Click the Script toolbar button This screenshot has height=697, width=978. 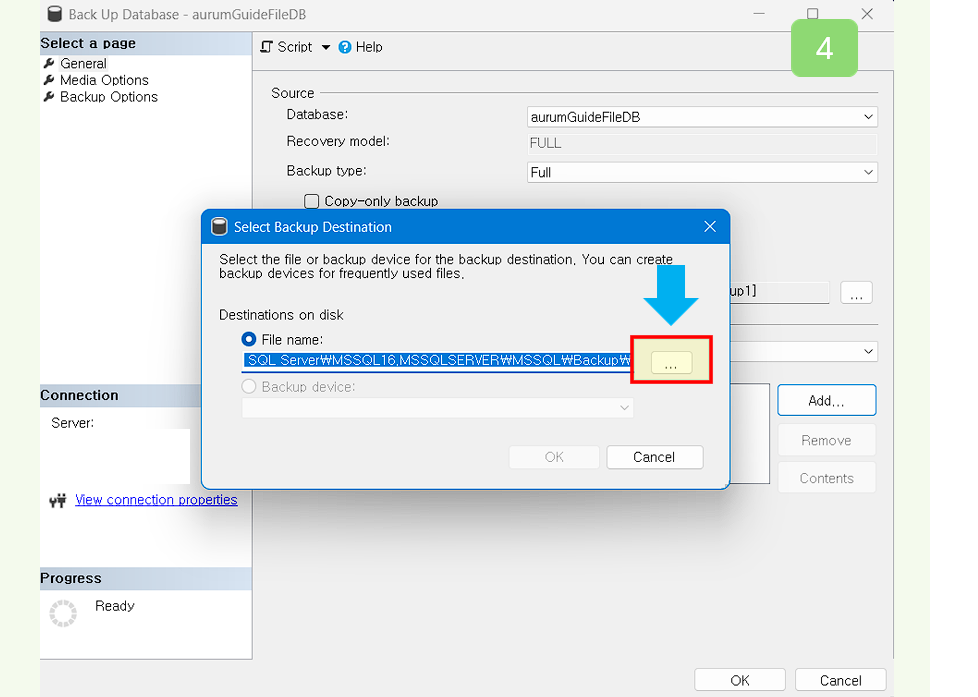(x=286, y=47)
